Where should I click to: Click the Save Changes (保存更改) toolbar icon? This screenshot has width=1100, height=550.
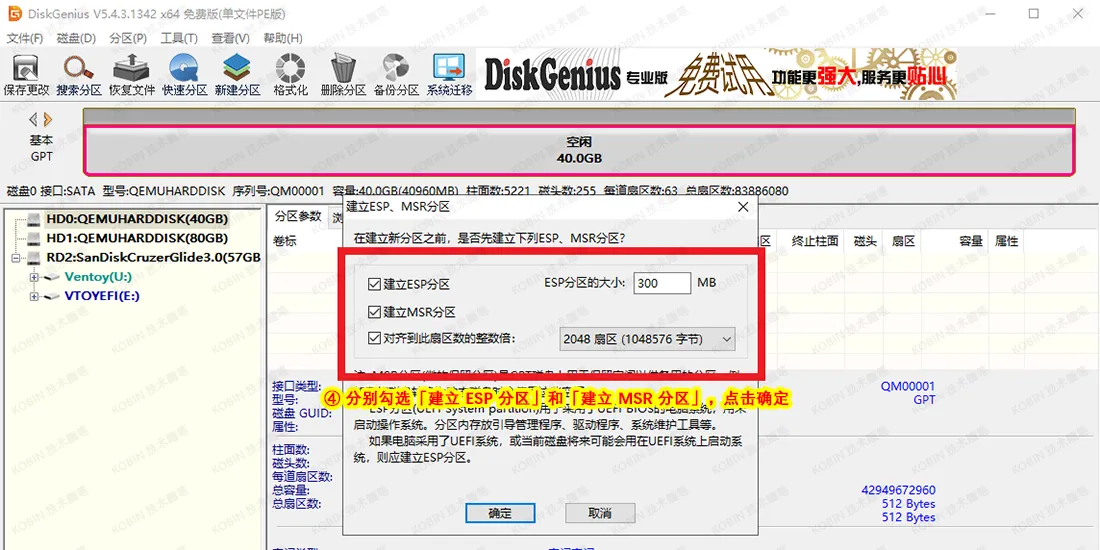[x=26, y=75]
